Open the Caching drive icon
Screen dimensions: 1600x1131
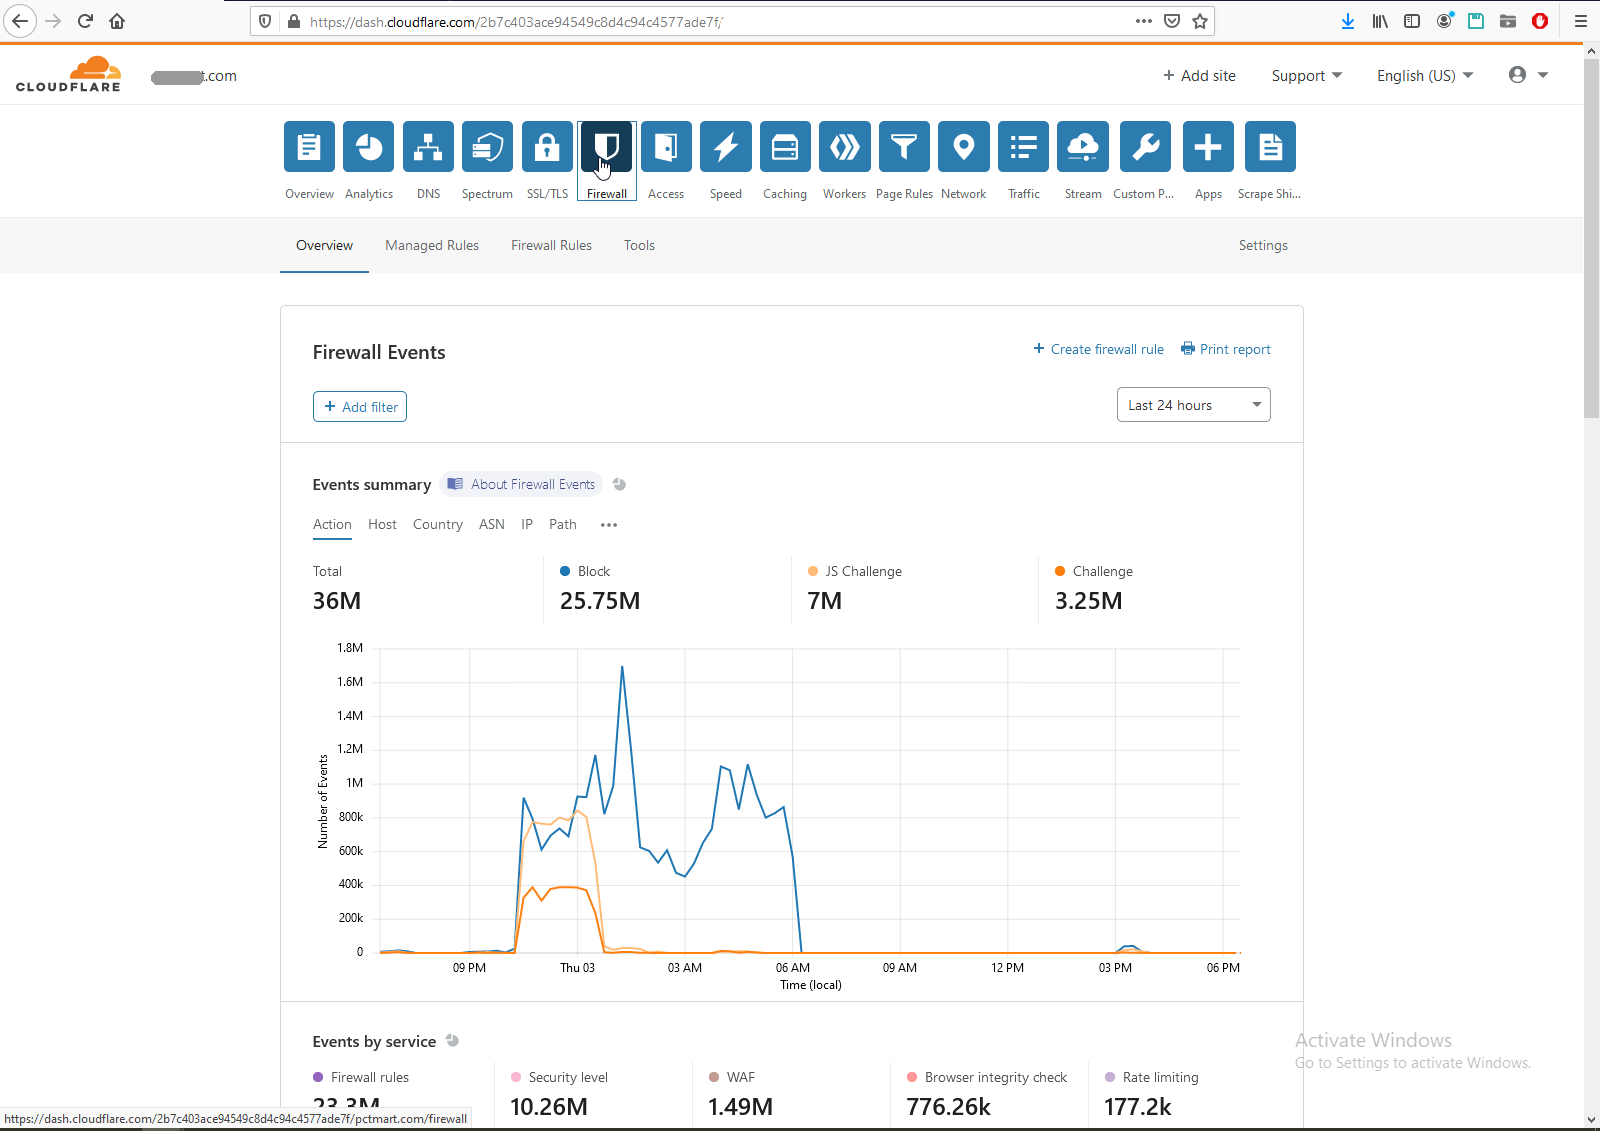pyautogui.click(x=785, y=147)
